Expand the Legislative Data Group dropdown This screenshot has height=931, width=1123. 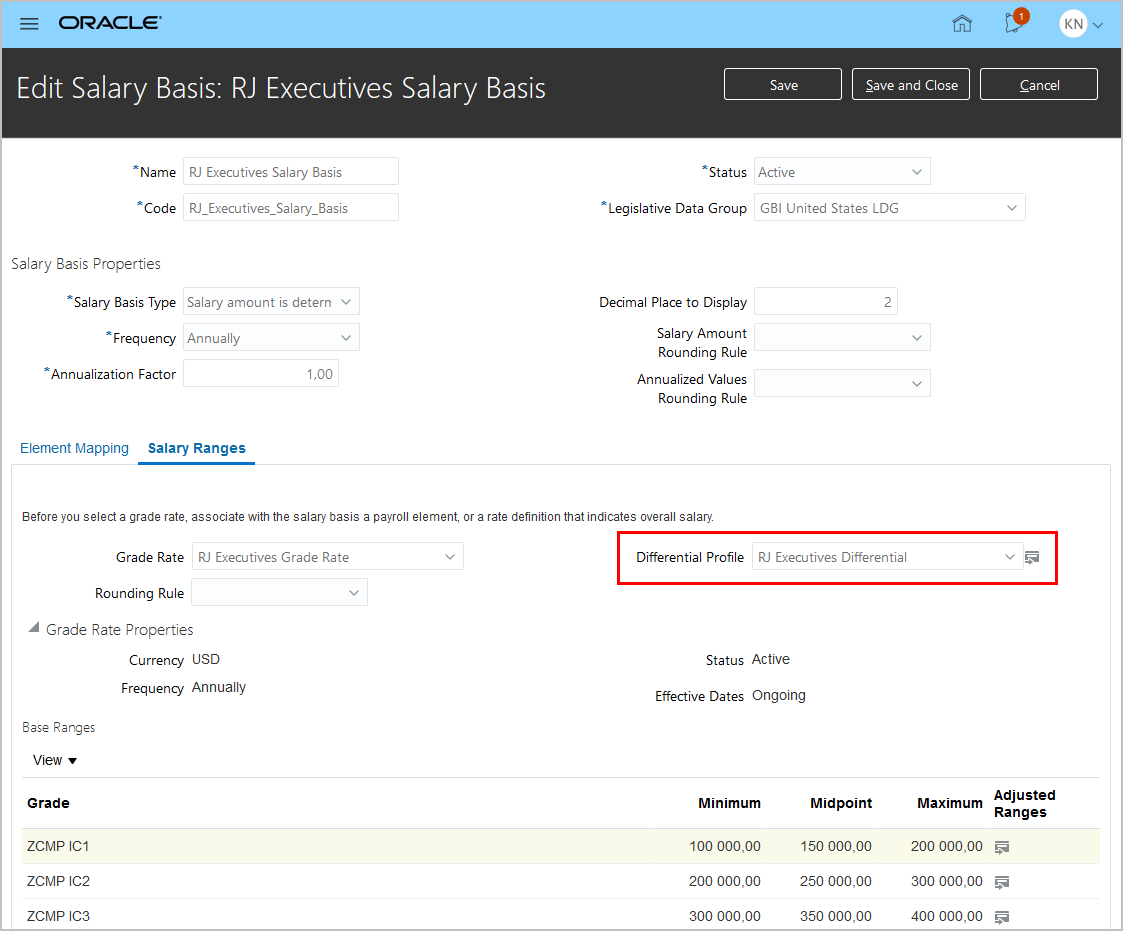(889, 208)
